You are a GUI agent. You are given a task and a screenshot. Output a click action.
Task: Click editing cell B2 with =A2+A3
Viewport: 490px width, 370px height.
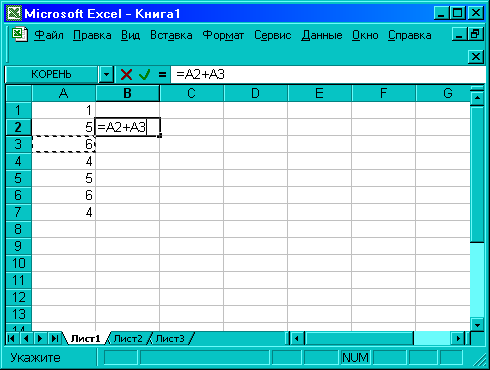[127, 127]
